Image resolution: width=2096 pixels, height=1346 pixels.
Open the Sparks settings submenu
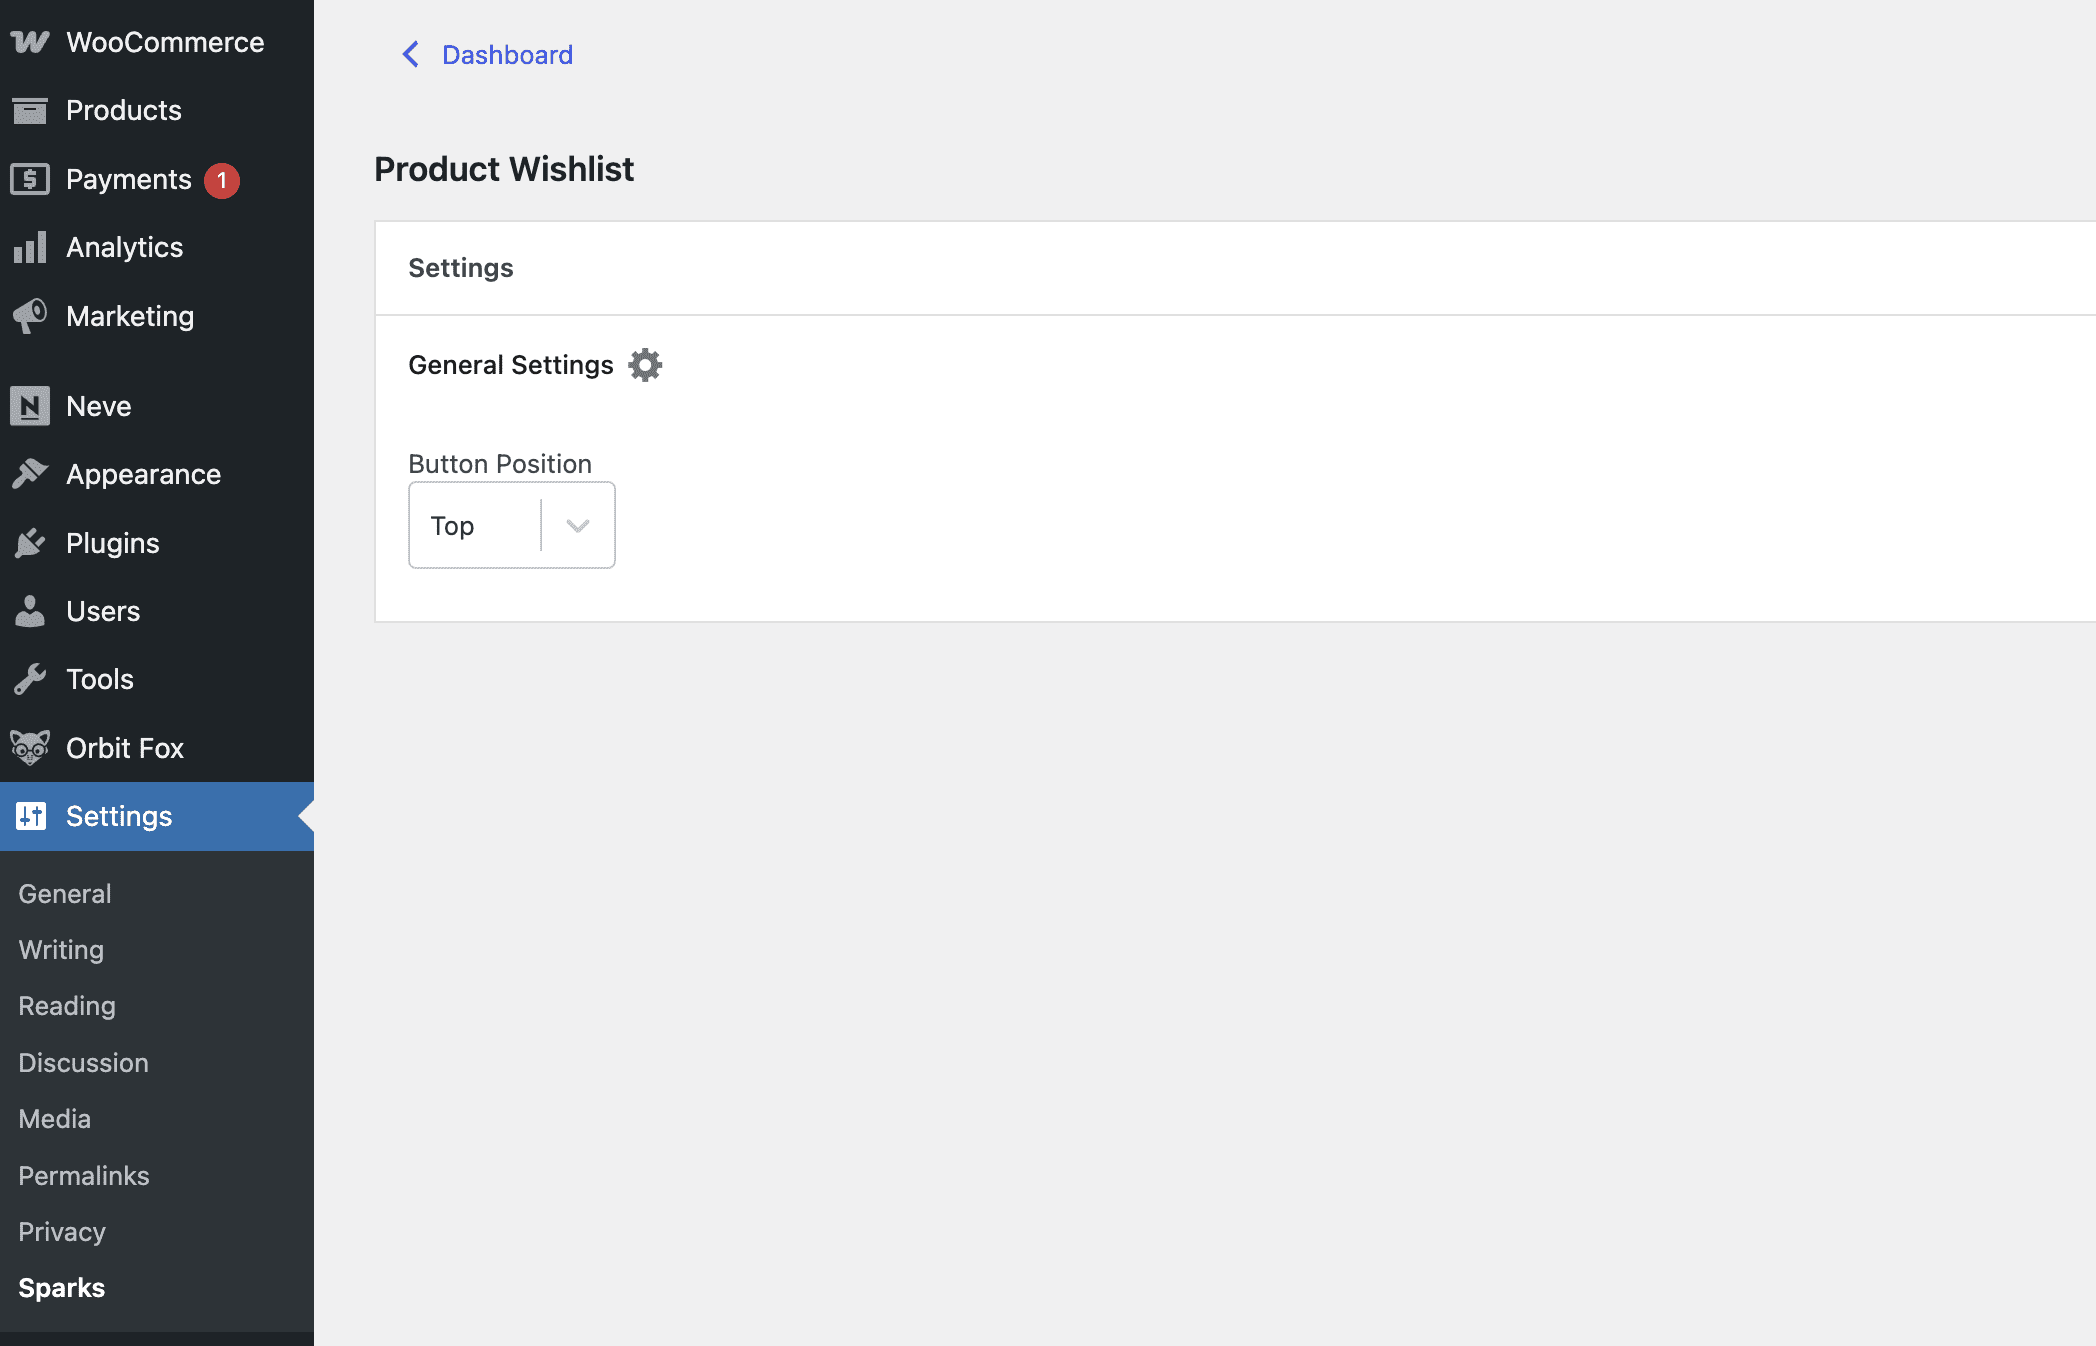(x=62, y=1288)
